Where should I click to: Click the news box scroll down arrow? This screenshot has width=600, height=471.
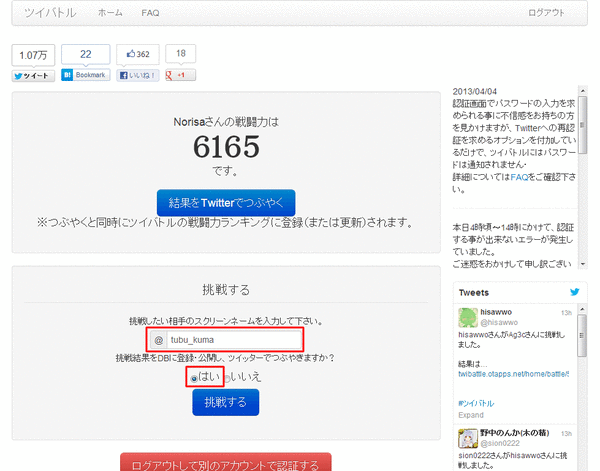583,264
